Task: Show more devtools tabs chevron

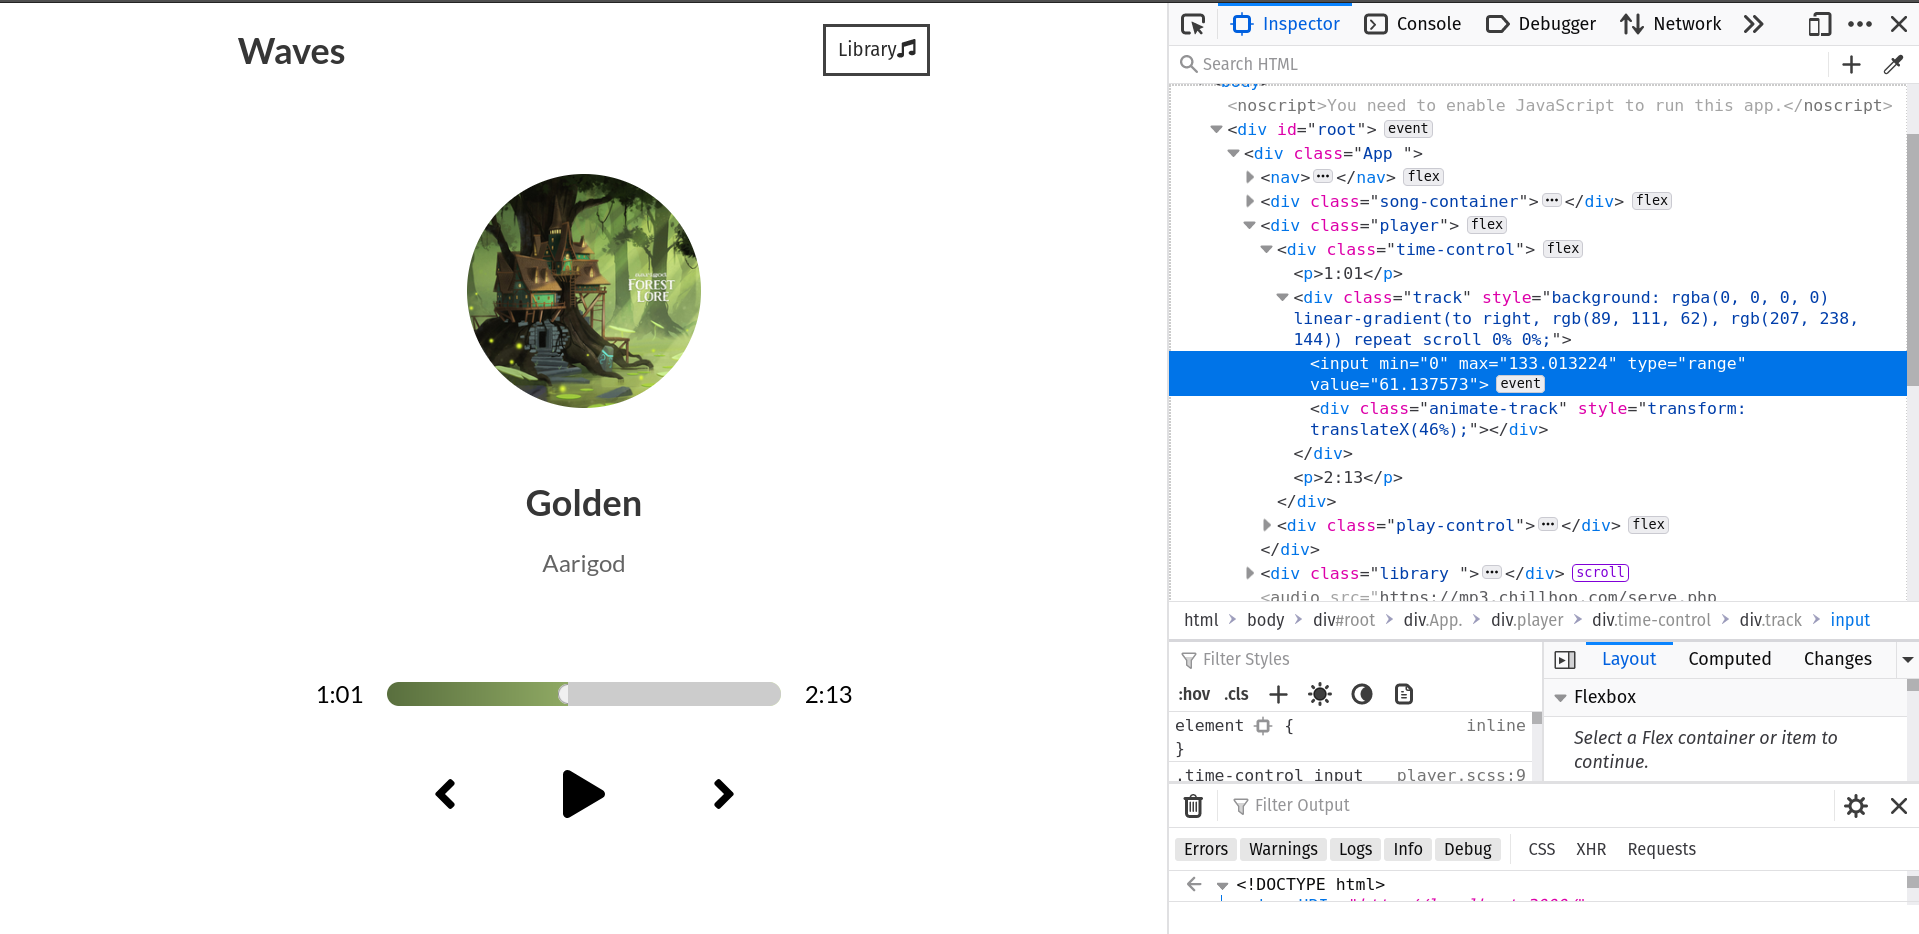Action: pos(1753,24)
